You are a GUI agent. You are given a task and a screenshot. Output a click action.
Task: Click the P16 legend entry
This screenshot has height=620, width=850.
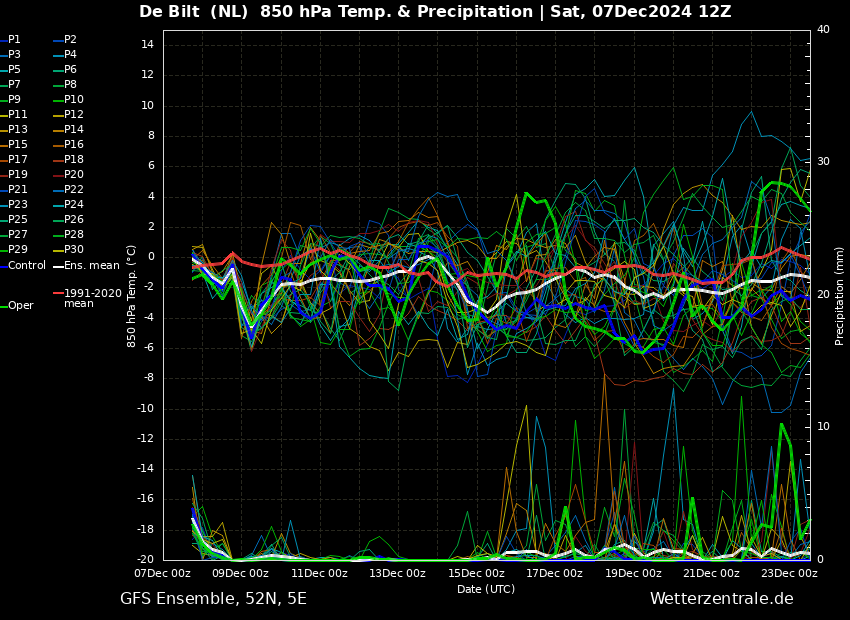[x=74, y=145]
